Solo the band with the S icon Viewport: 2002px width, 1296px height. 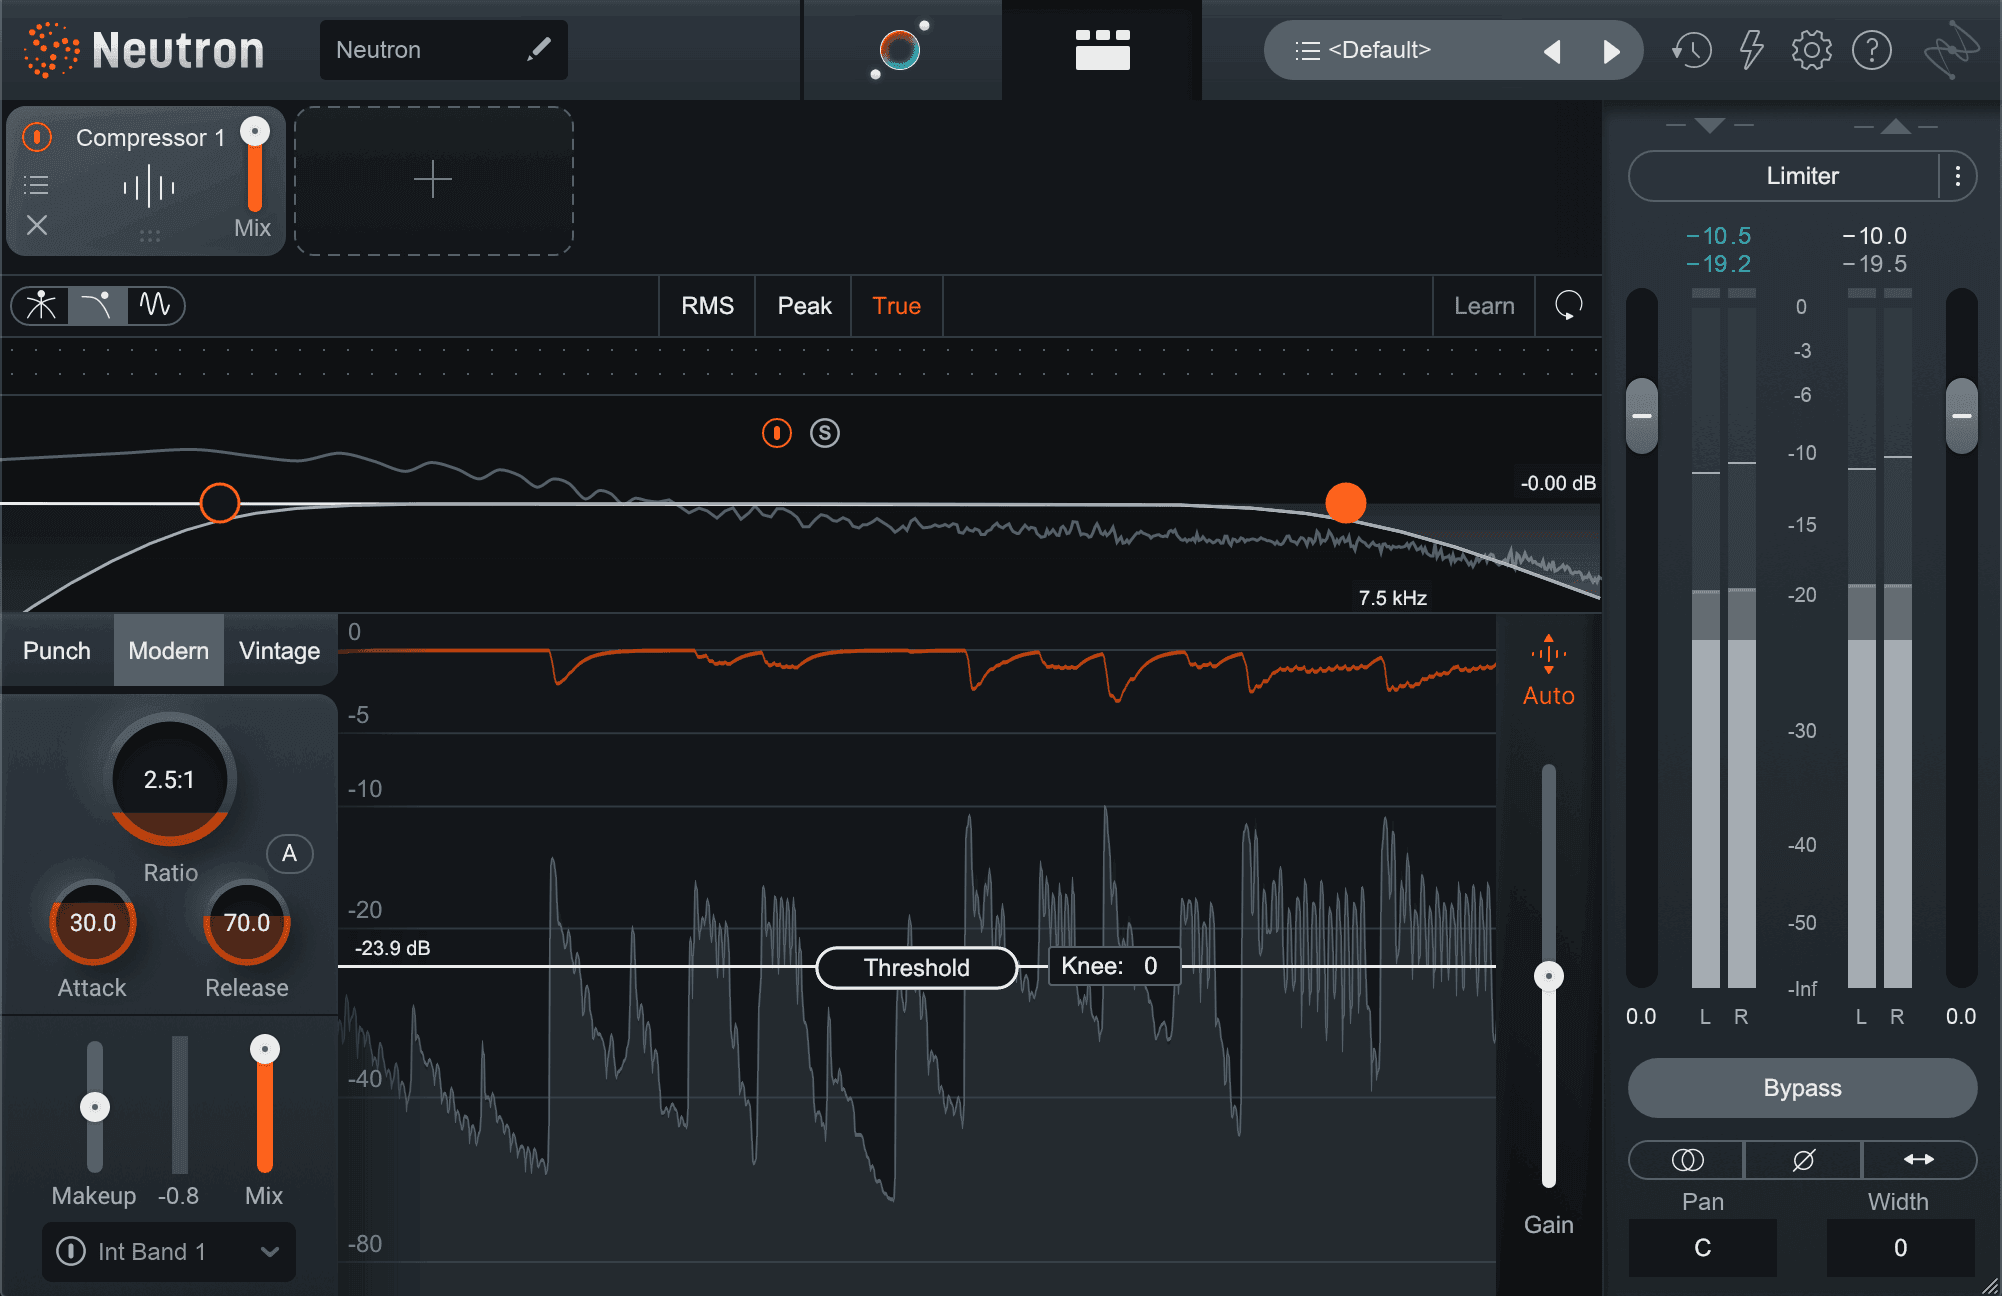point(824,433)
